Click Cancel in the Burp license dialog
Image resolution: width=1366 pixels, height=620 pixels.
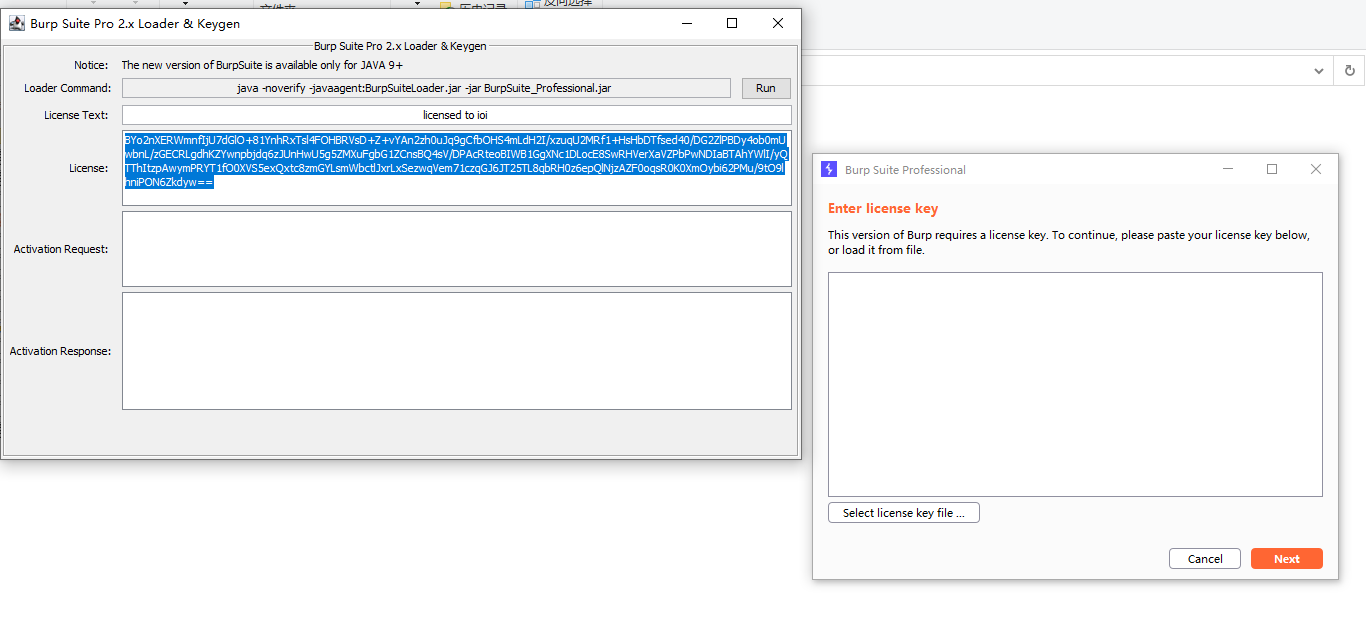click(x=1205, y=559)
